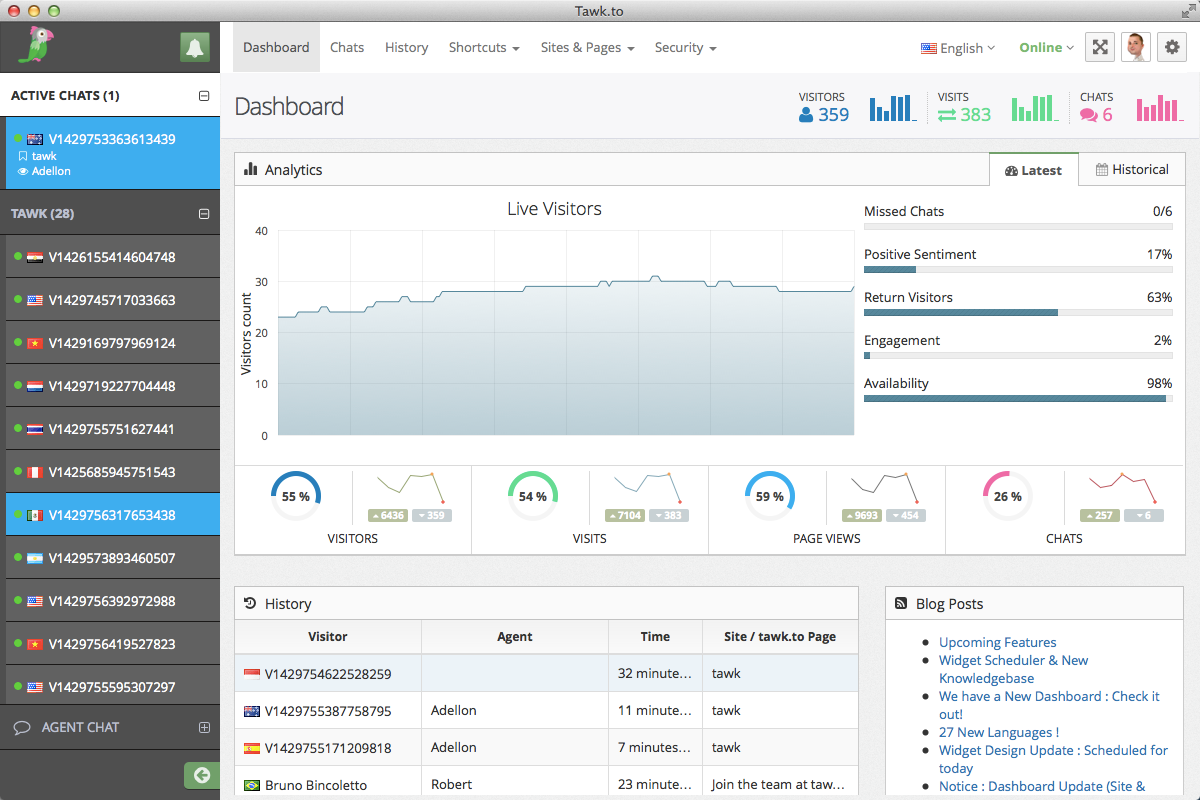
Task: Click the Site / tawk.to Page column header
Action: [780, 636]
